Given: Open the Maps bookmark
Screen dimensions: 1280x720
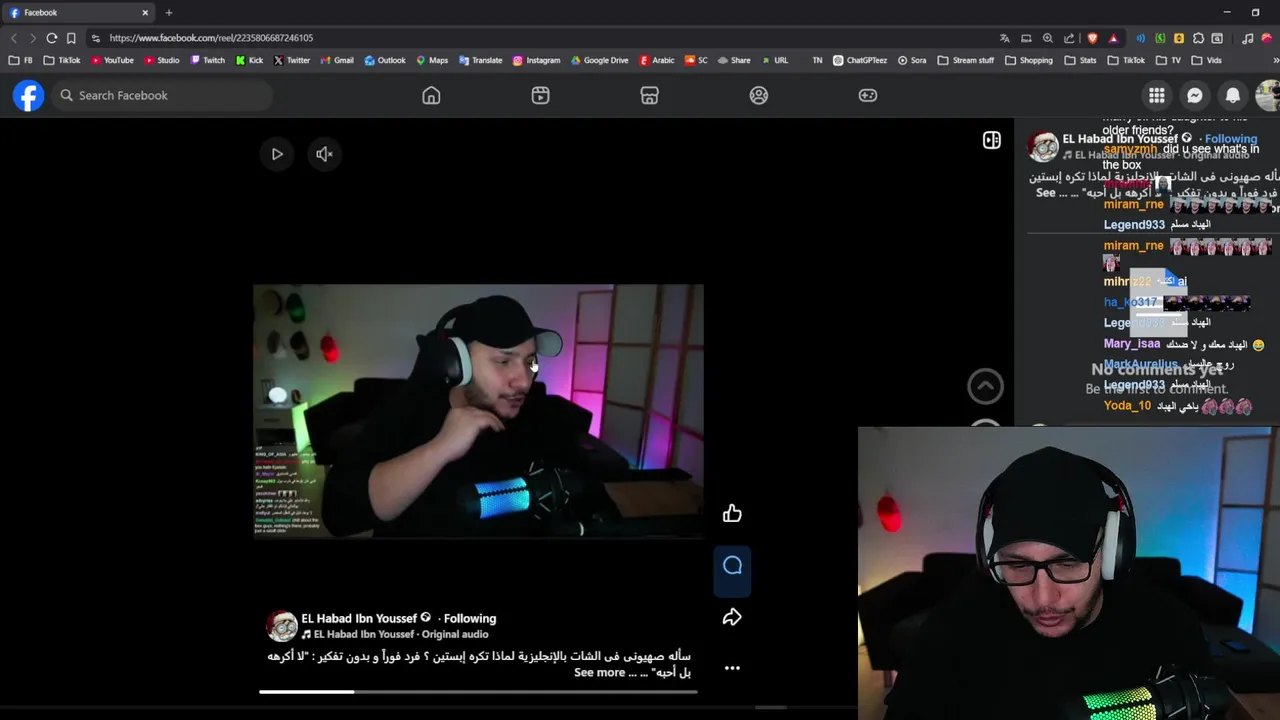Looking at the screenshot, I should pyautogui.click(x=432, y=60).
